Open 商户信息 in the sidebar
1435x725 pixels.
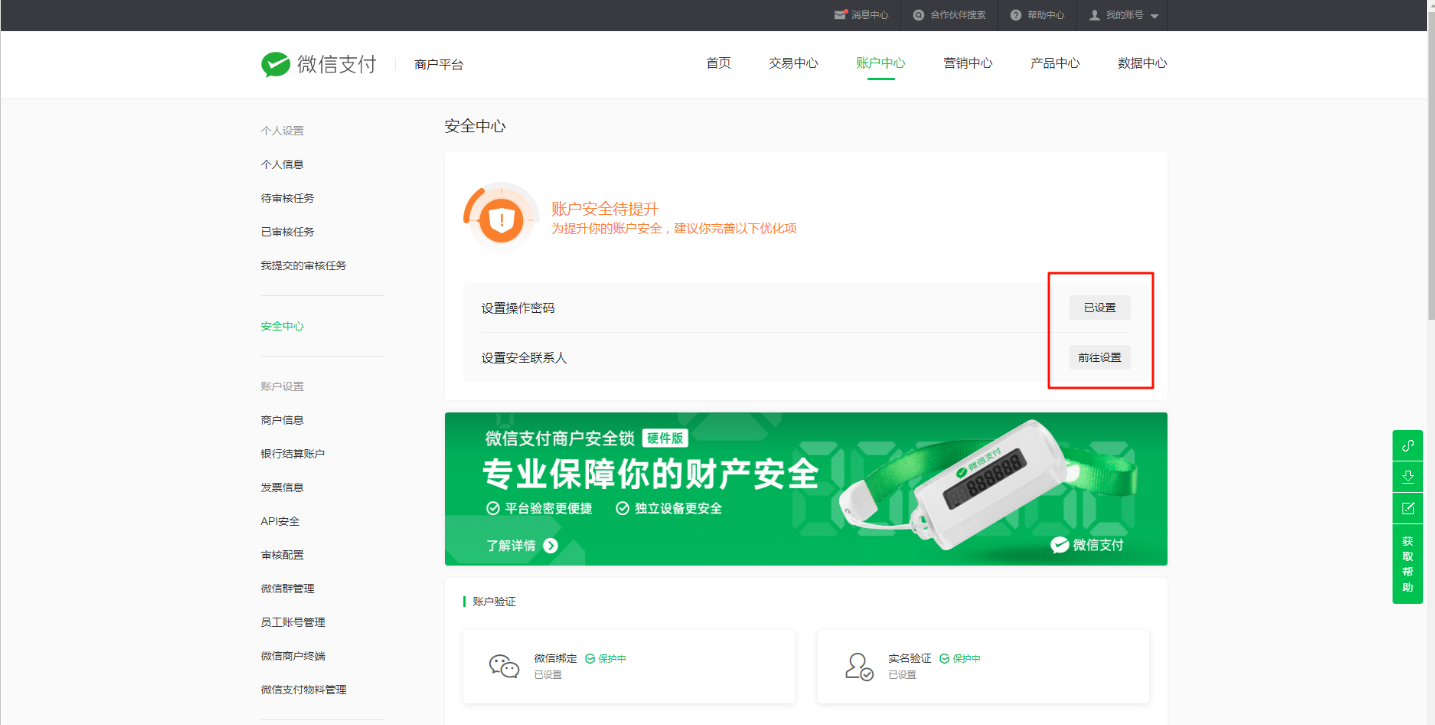coord(282,420)
